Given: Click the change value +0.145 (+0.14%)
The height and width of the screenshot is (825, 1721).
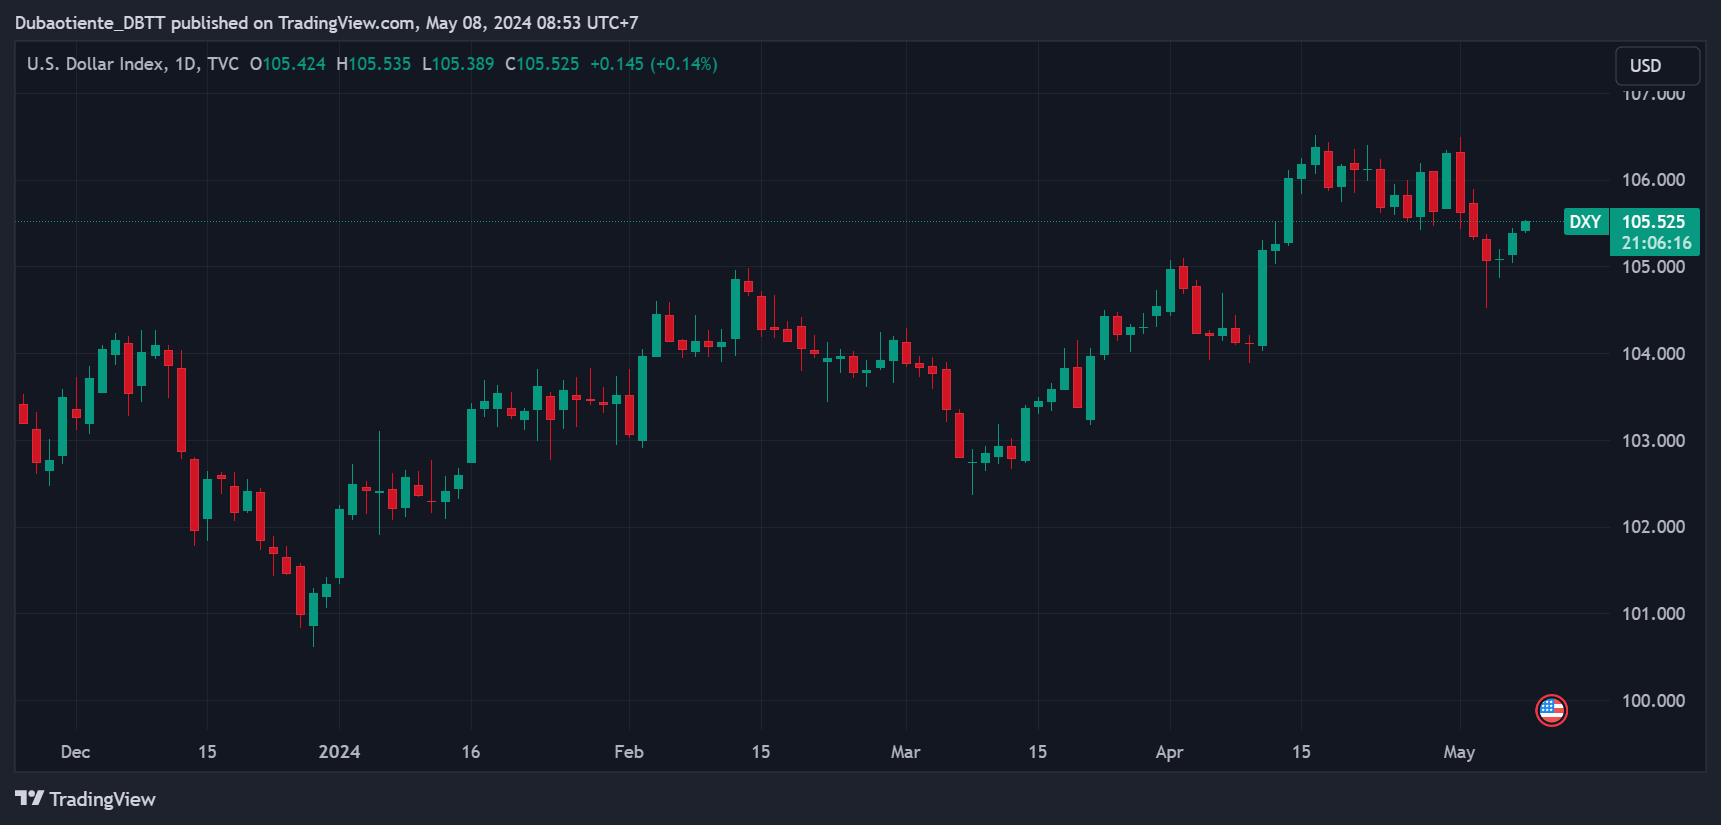Looking at the screenshot, I should click(654, 64).
